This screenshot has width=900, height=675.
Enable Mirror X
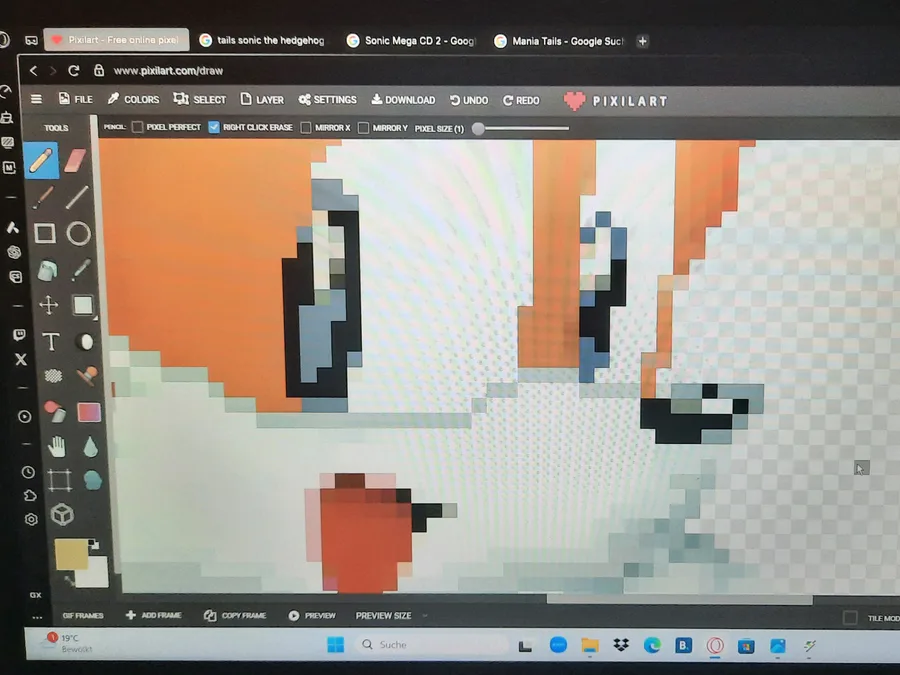(306, 127)
